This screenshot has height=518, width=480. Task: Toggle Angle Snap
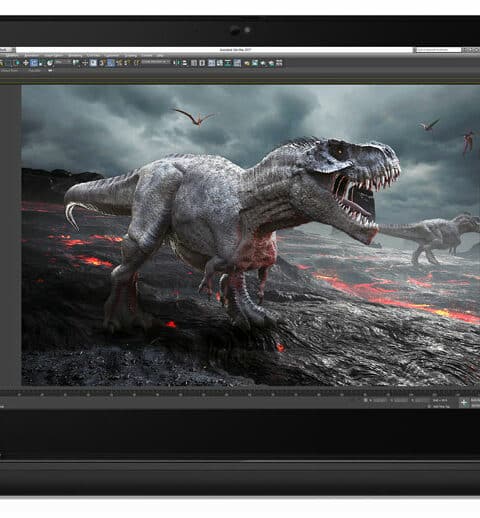tap(110, 63)
